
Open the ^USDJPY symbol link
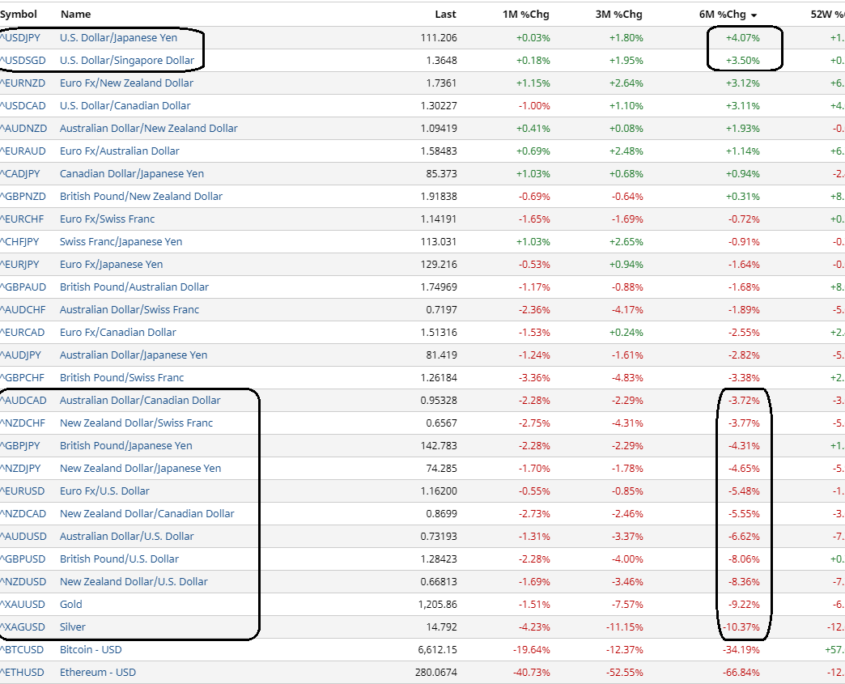coord(20,38)
